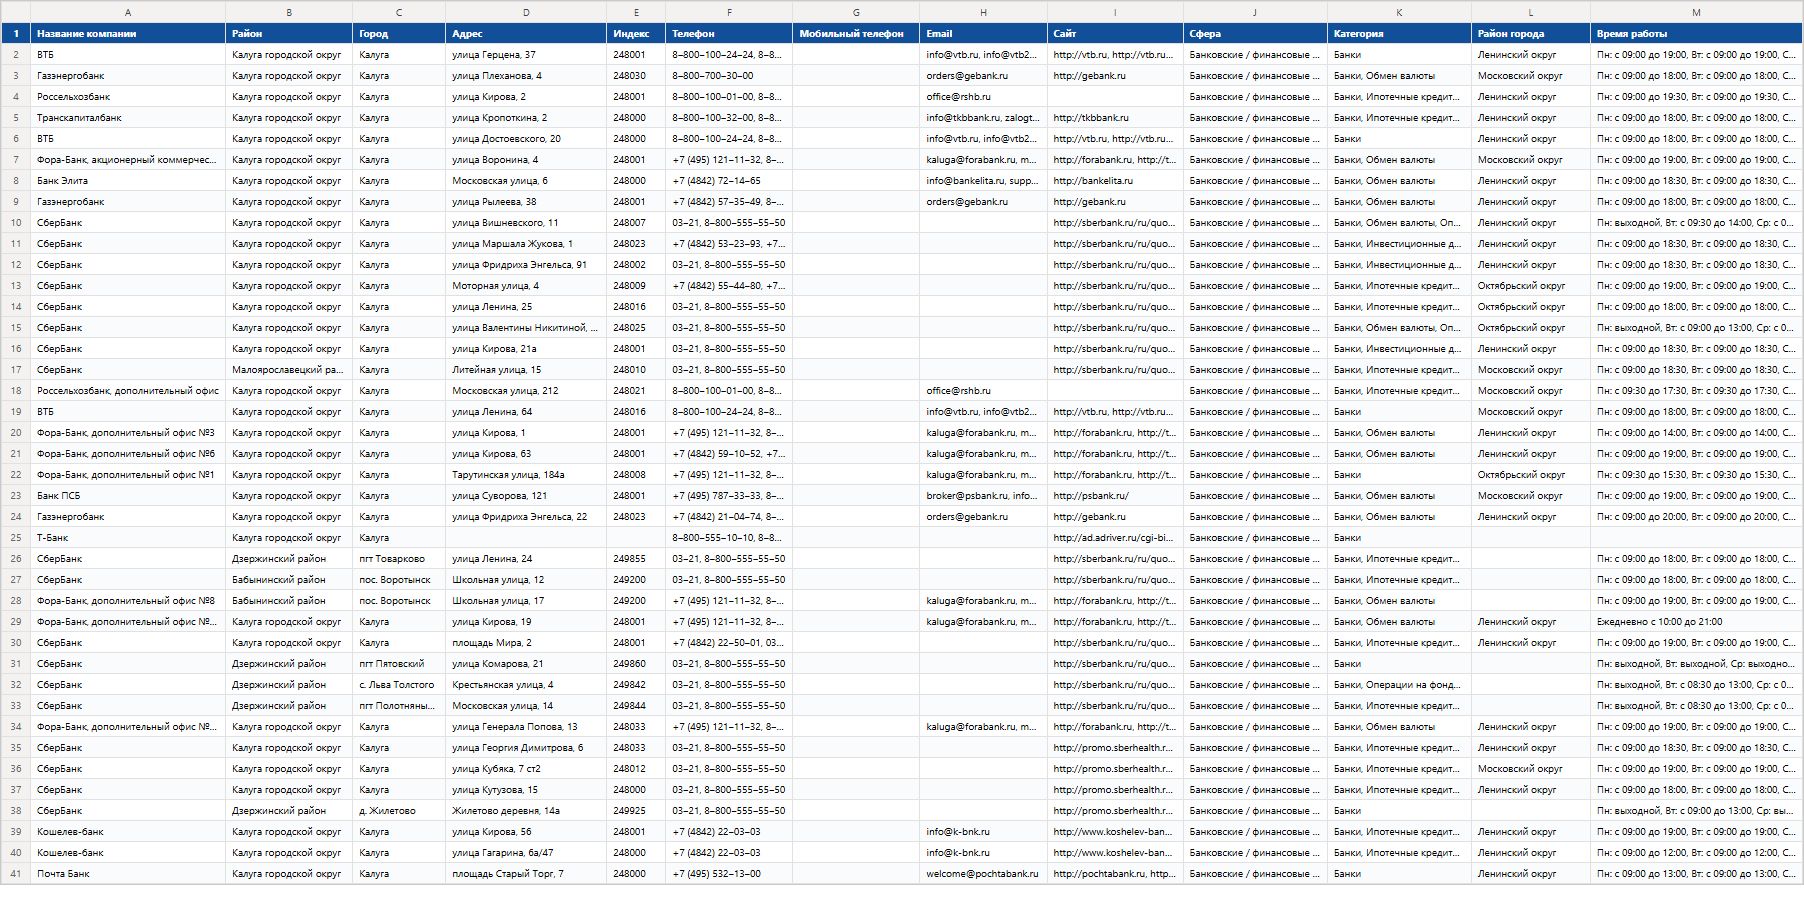Viewport: 1804px width, 902px height.
Task: Select column G header
Action: point(856,12)
